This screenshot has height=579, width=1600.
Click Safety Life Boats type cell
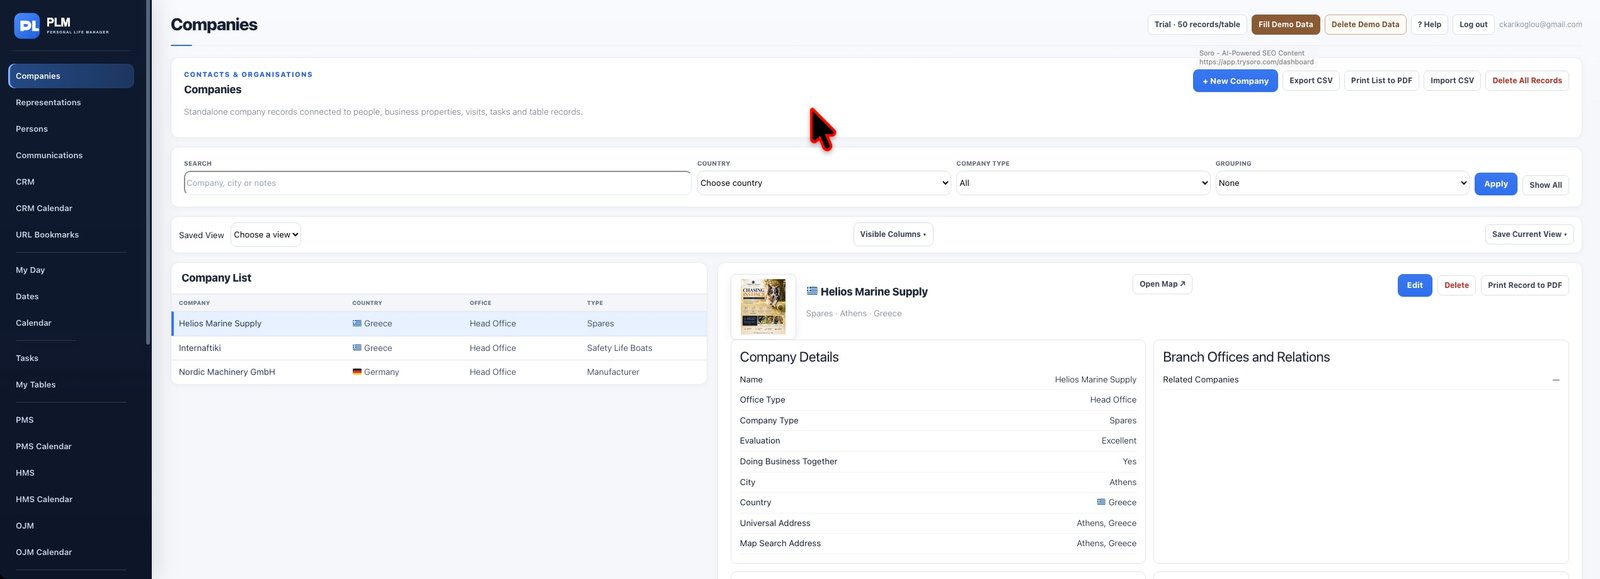tap(619, 348)
